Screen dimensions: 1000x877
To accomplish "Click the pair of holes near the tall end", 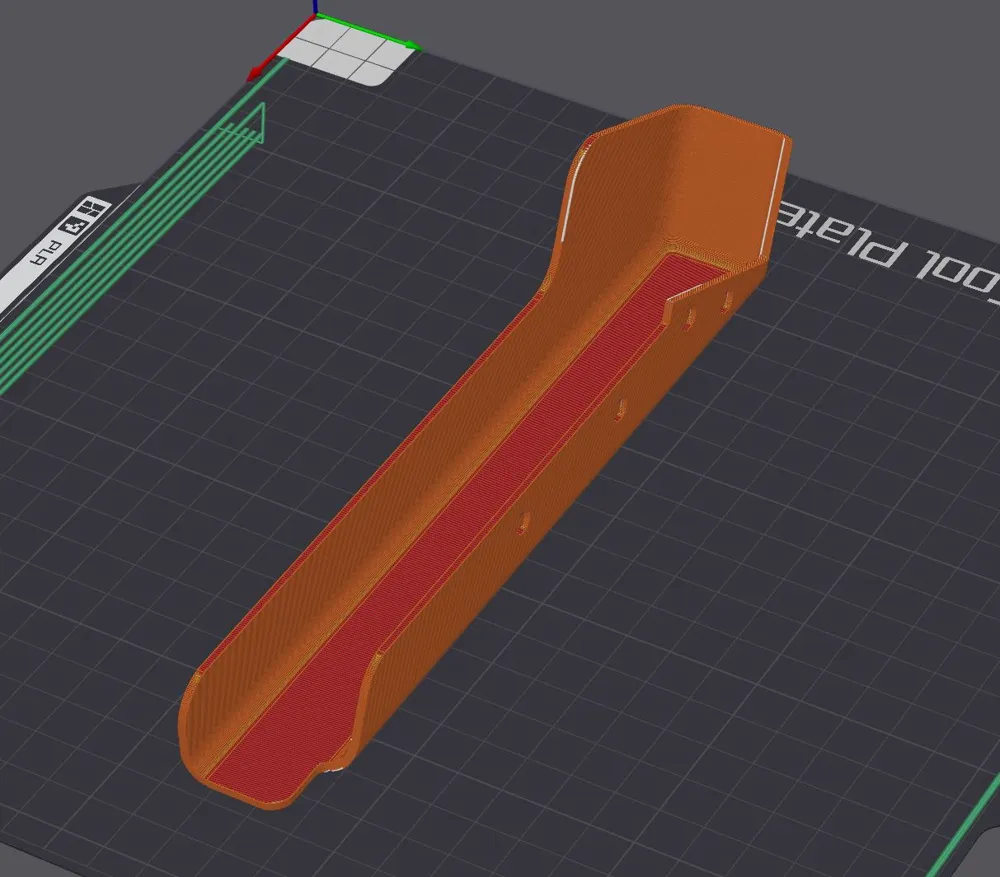I will click(x=708, y=307).
